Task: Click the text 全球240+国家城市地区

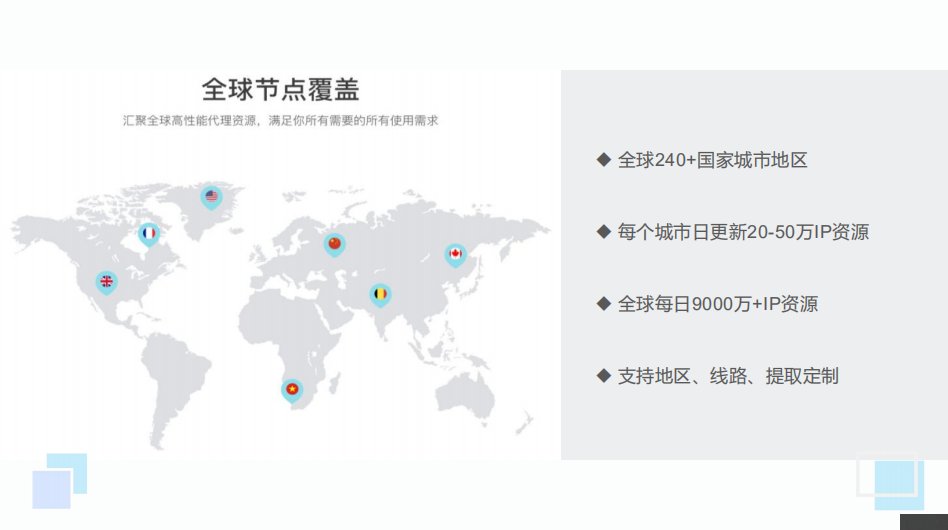Action: click(x=712, y=160)
